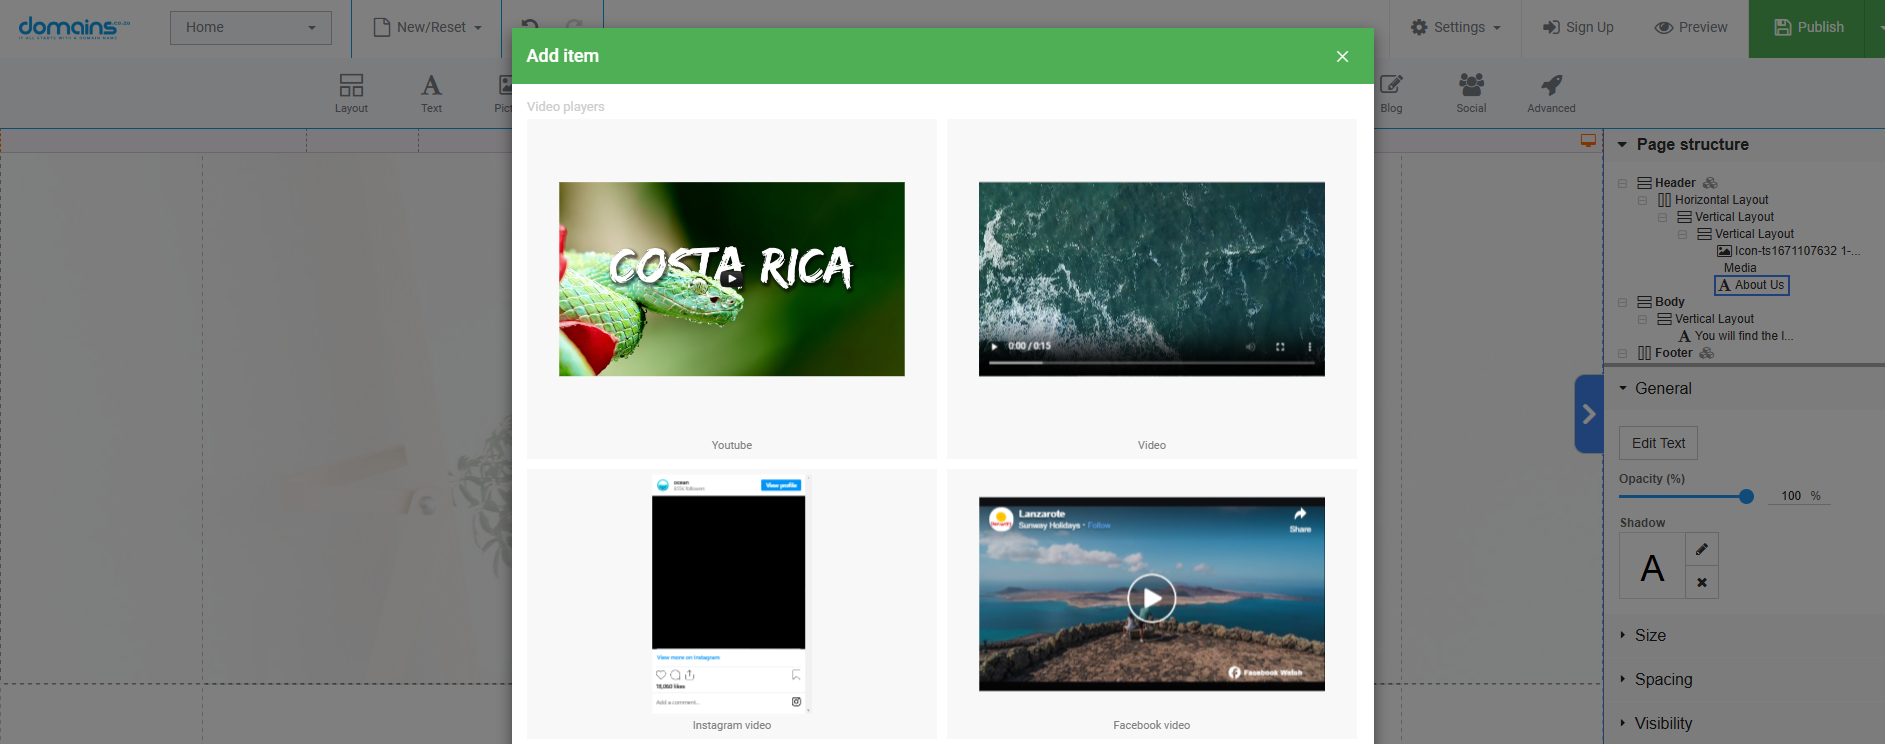
Task: Collapse the Header tree node
Action: point(1622,183)
